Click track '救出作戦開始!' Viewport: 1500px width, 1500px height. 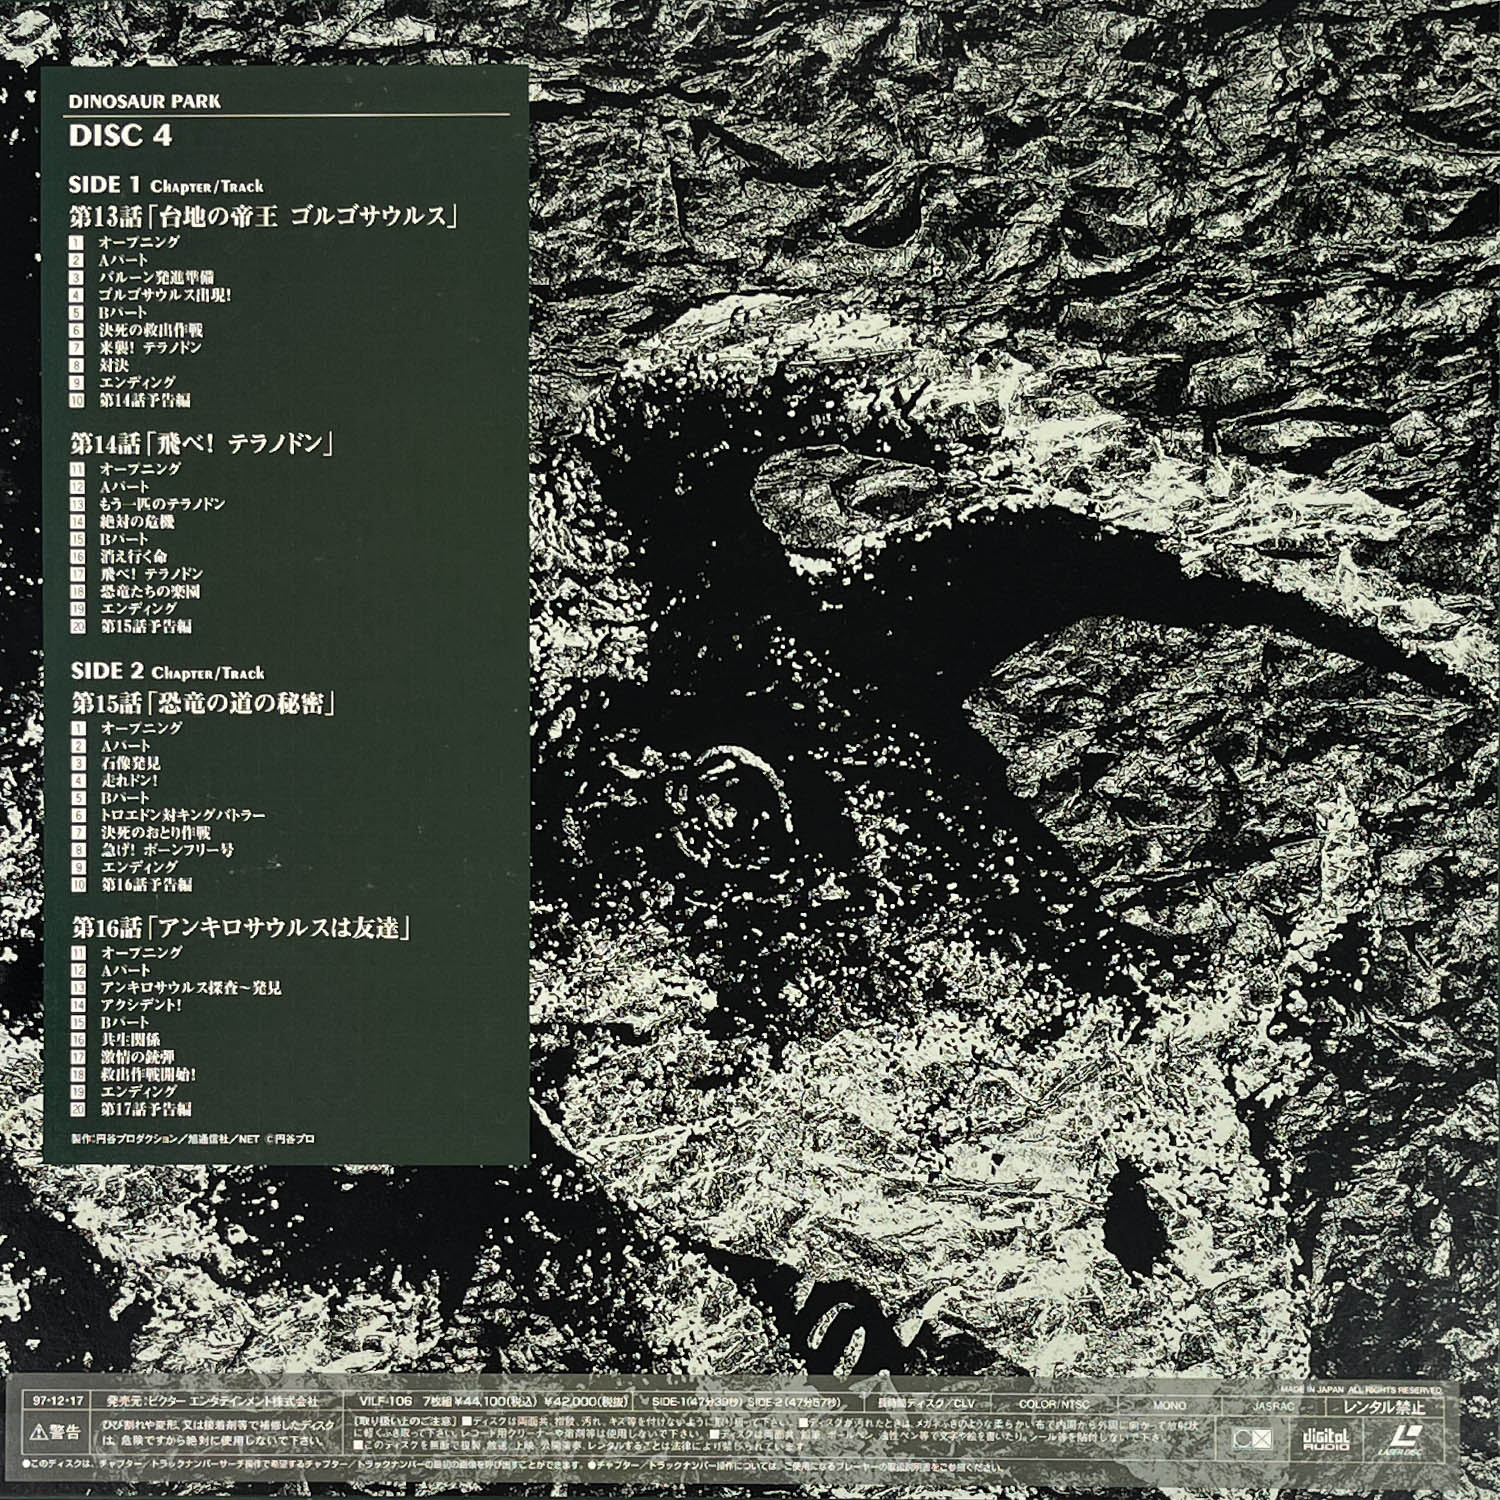148,1075
